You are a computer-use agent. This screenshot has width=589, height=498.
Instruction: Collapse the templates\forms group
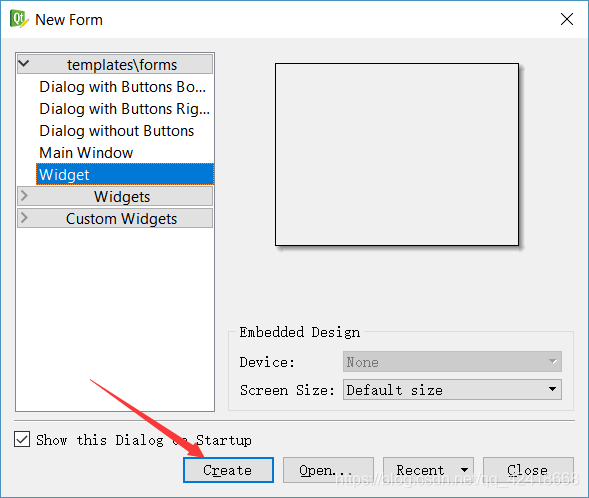[x=24, y=63]
